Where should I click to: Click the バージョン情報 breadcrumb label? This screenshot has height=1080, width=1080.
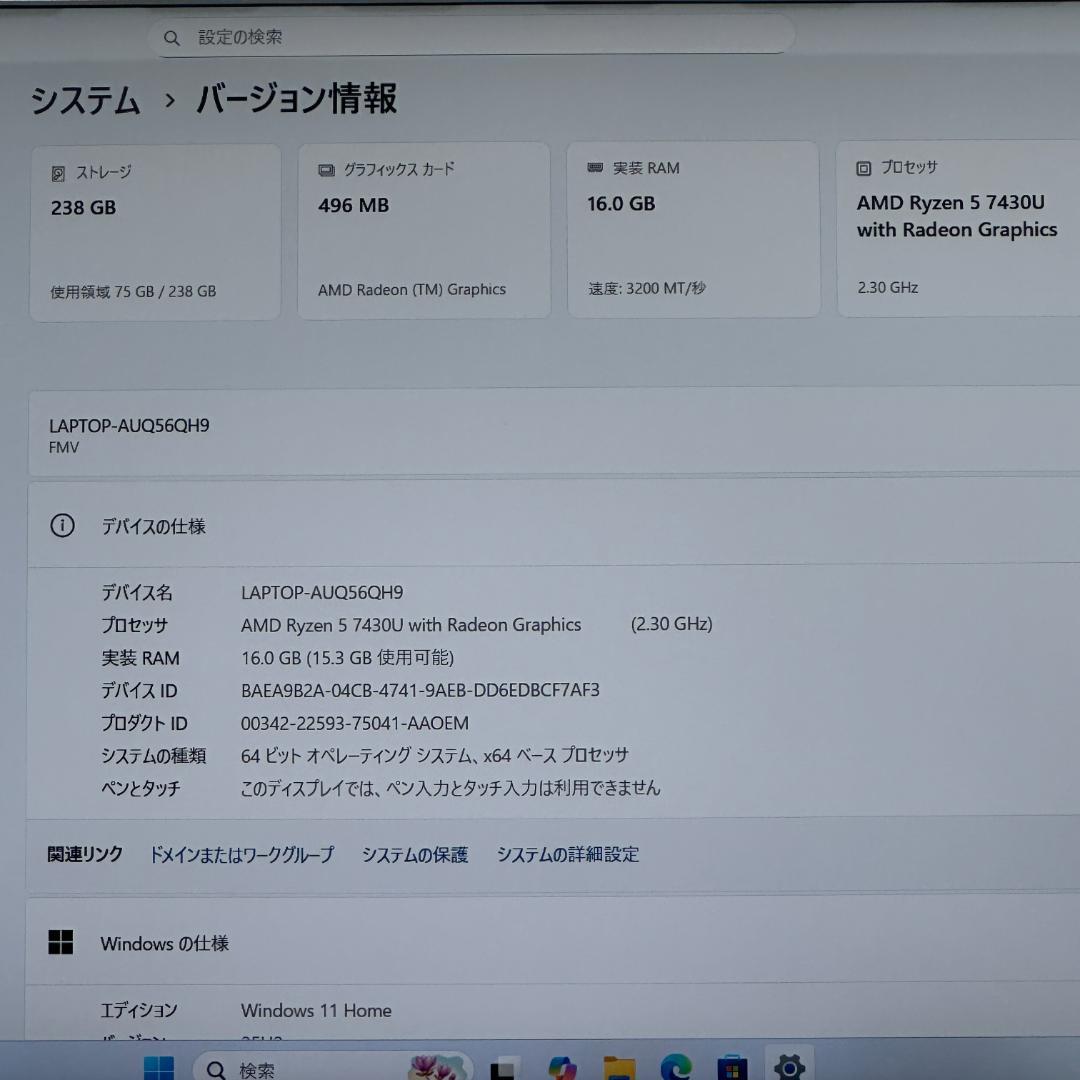click(295, 100)
